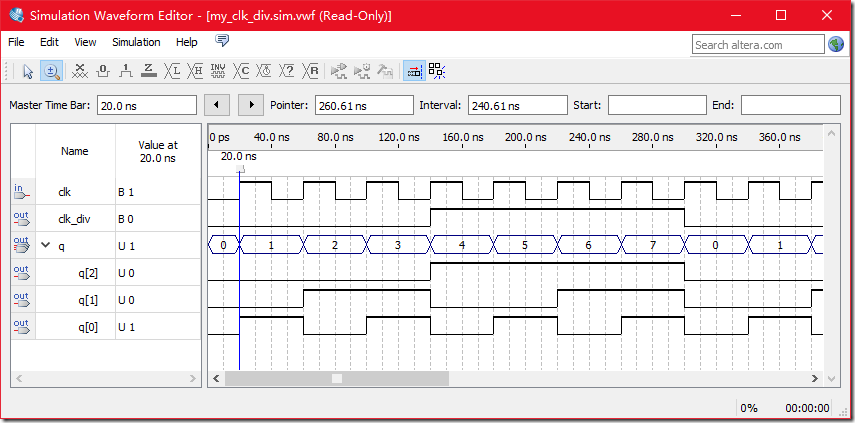Screen dimensions: 855x423
Task: Click the Master Time Bar field
Action: 146,105
